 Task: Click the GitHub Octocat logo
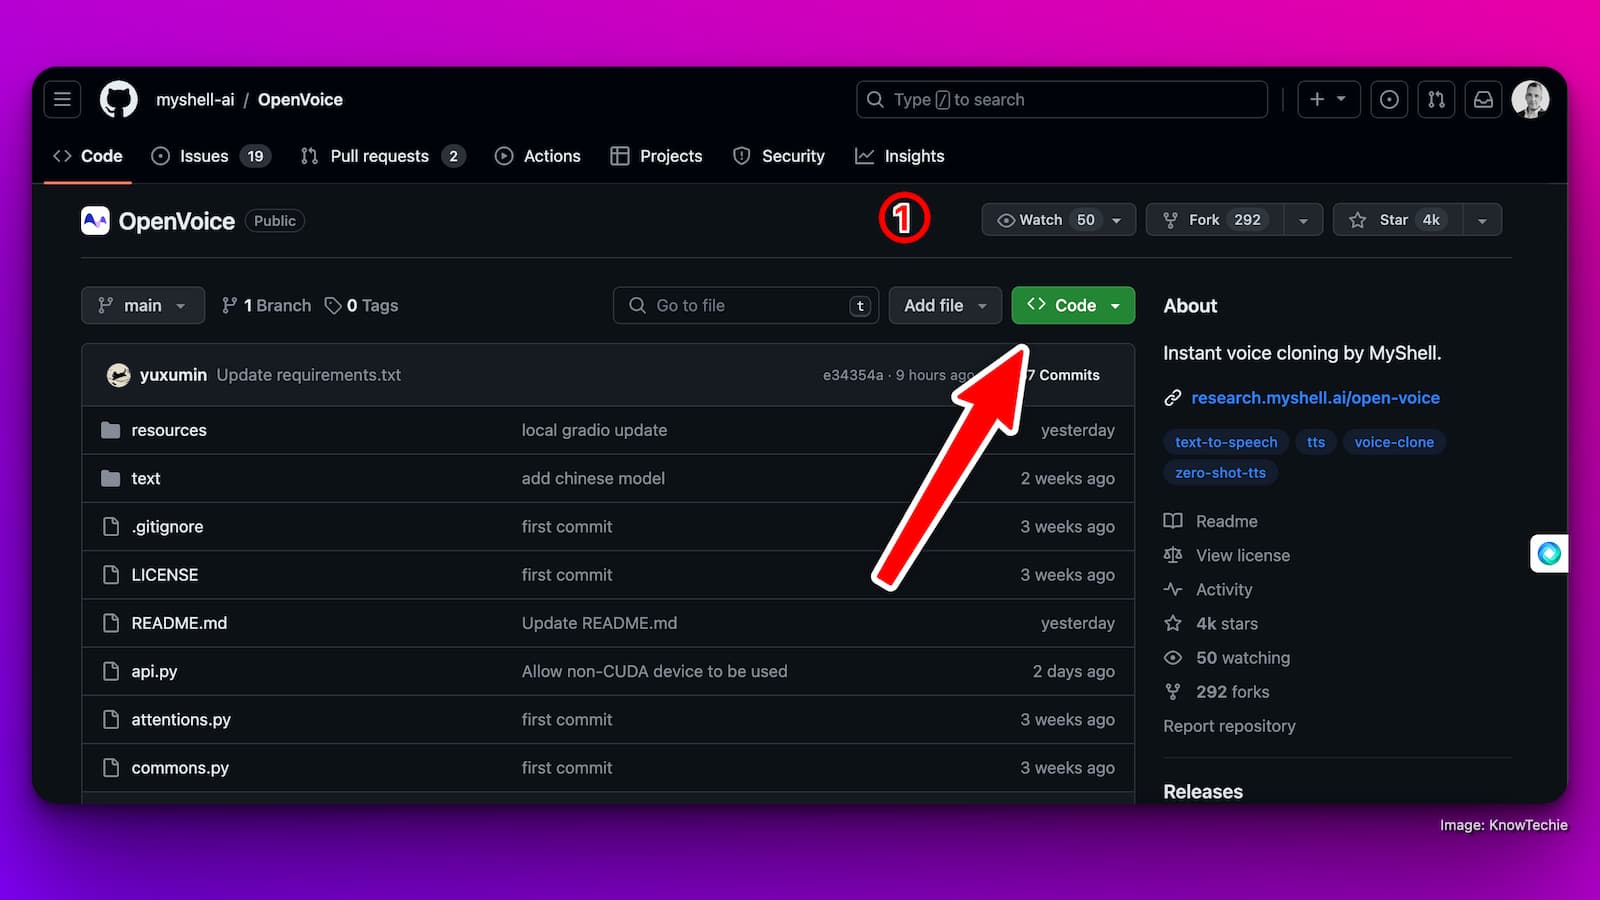(x=119, y=99)
